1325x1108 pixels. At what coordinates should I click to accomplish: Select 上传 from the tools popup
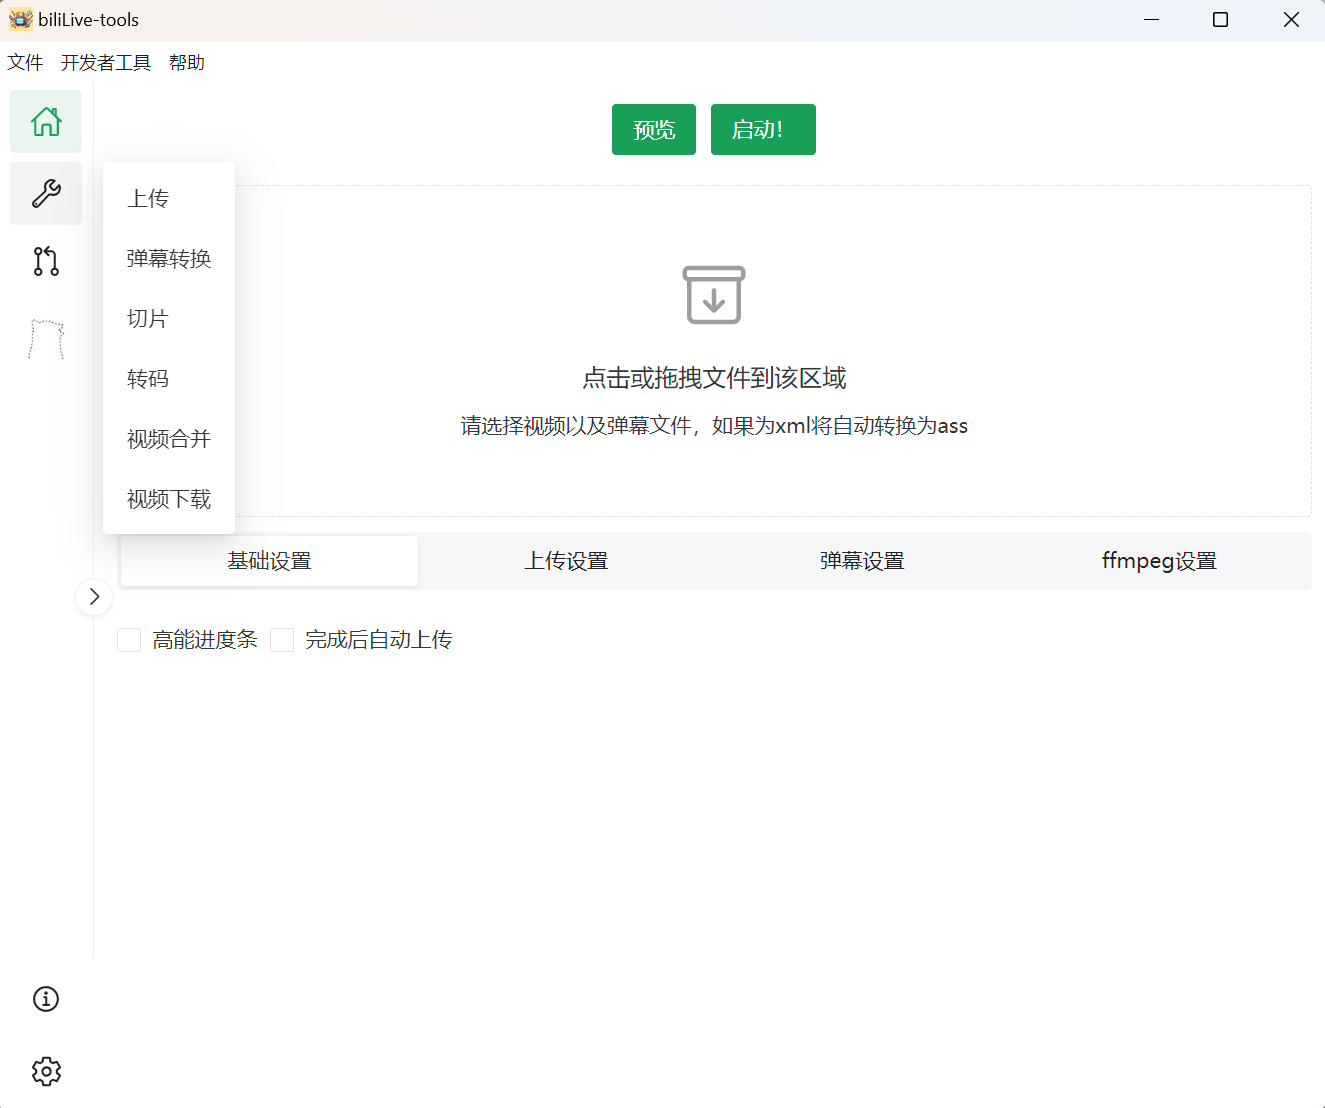[x=169, y=198]
